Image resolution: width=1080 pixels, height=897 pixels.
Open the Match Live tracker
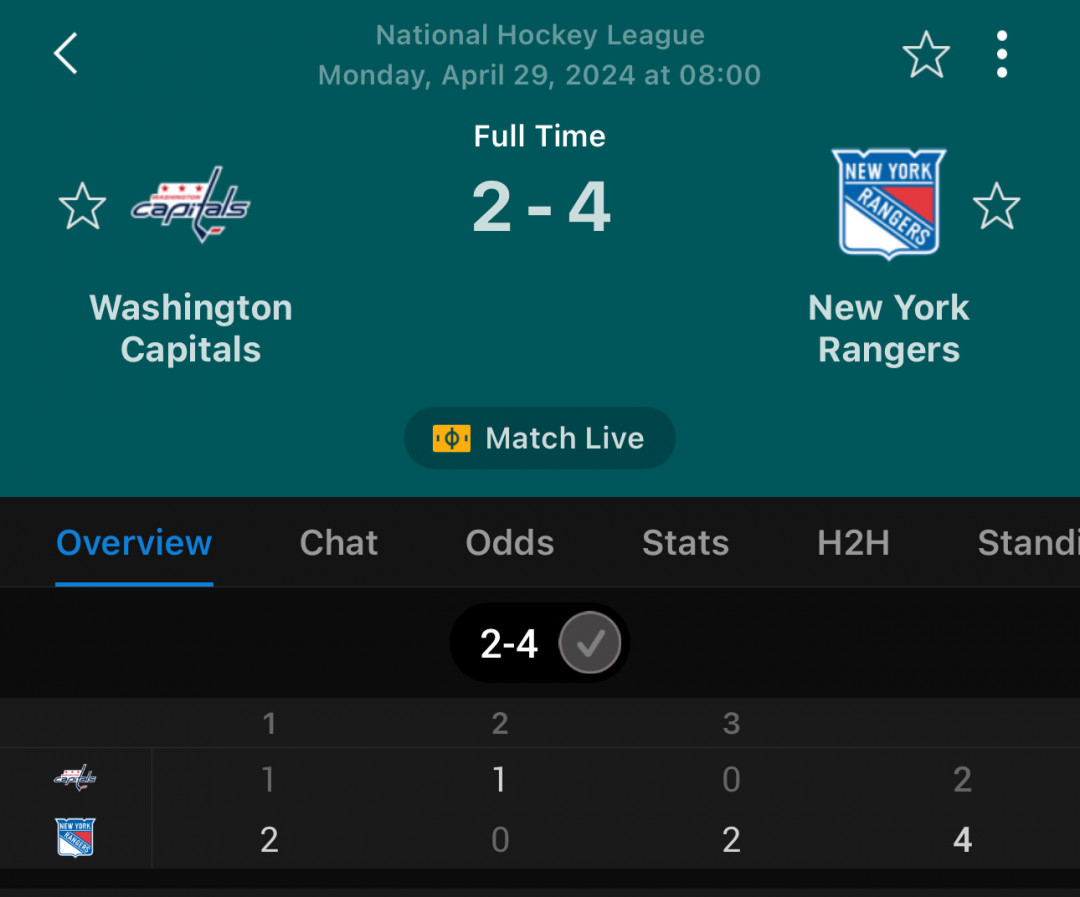[x=539, y=438]
